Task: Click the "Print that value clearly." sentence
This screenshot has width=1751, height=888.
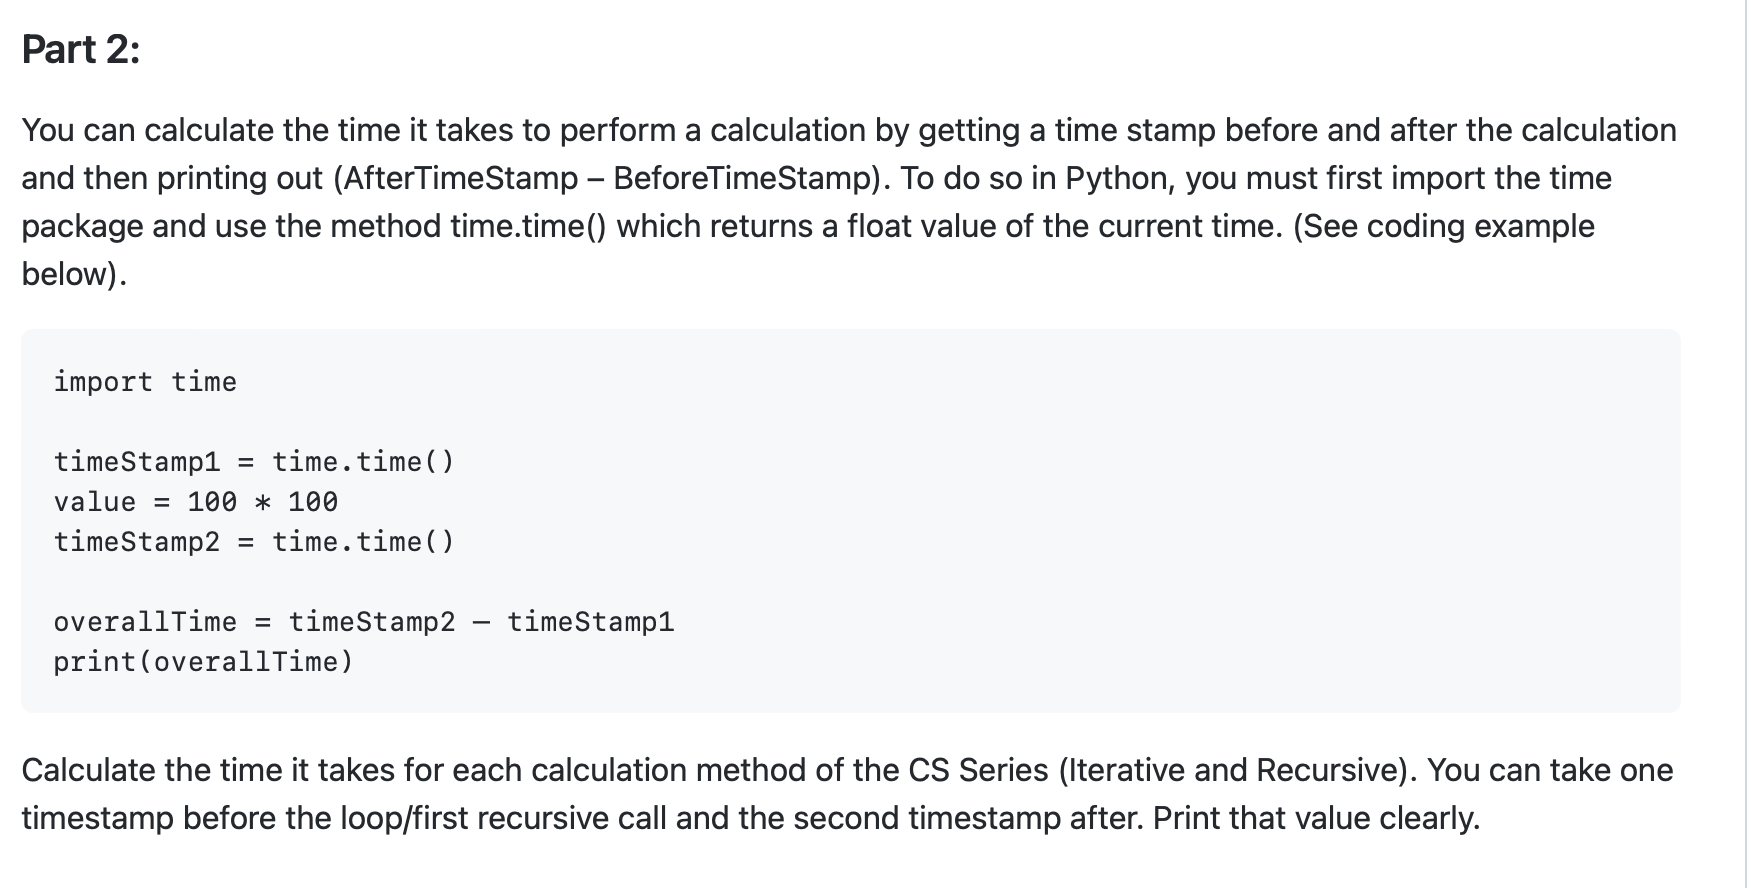Action: [1316, 818]
